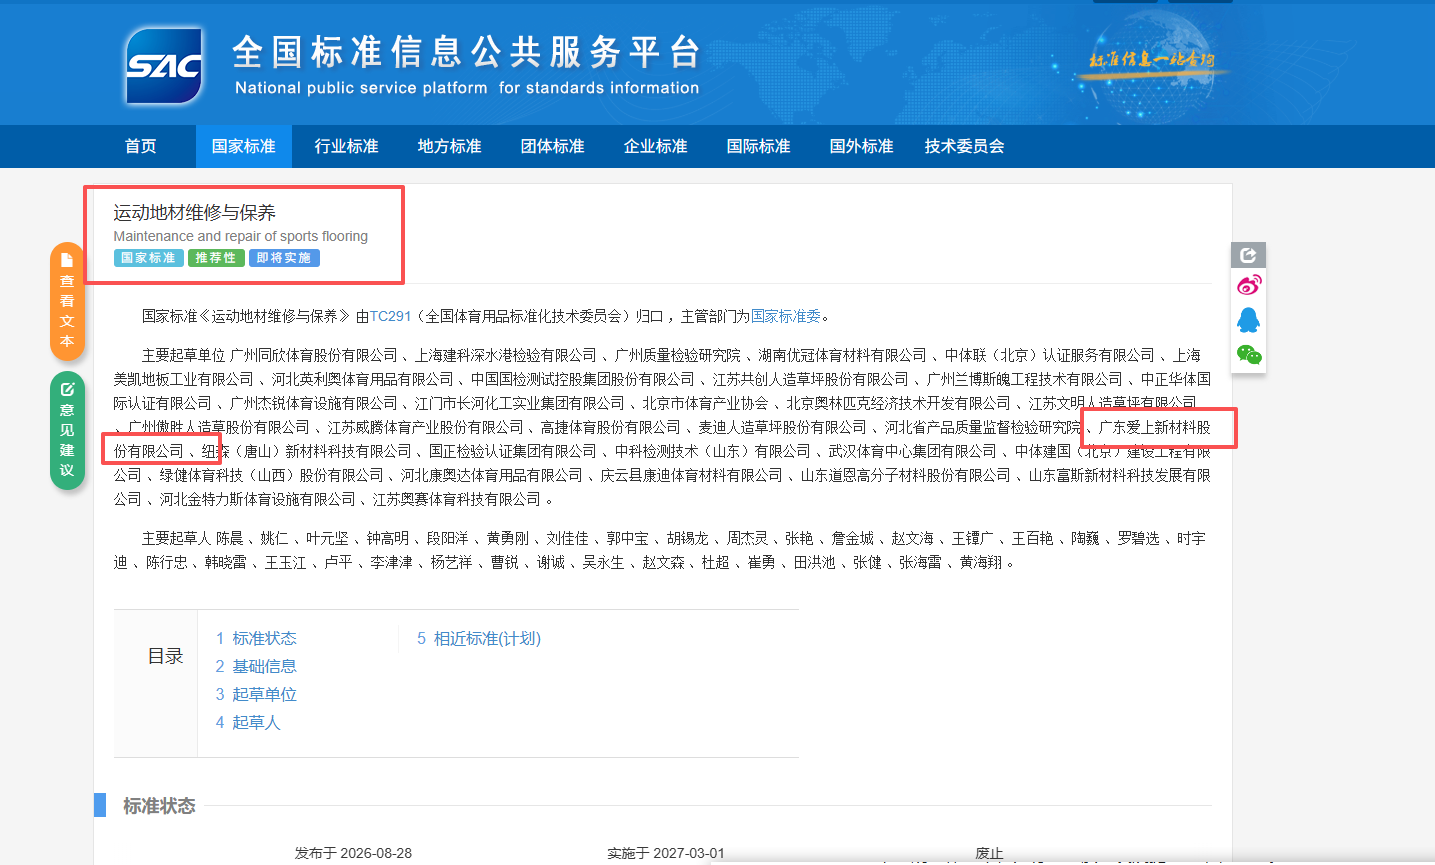Jump to 1 标准状态 in contents
This screenshot has height=865, width=1435.
click(256, 638)
